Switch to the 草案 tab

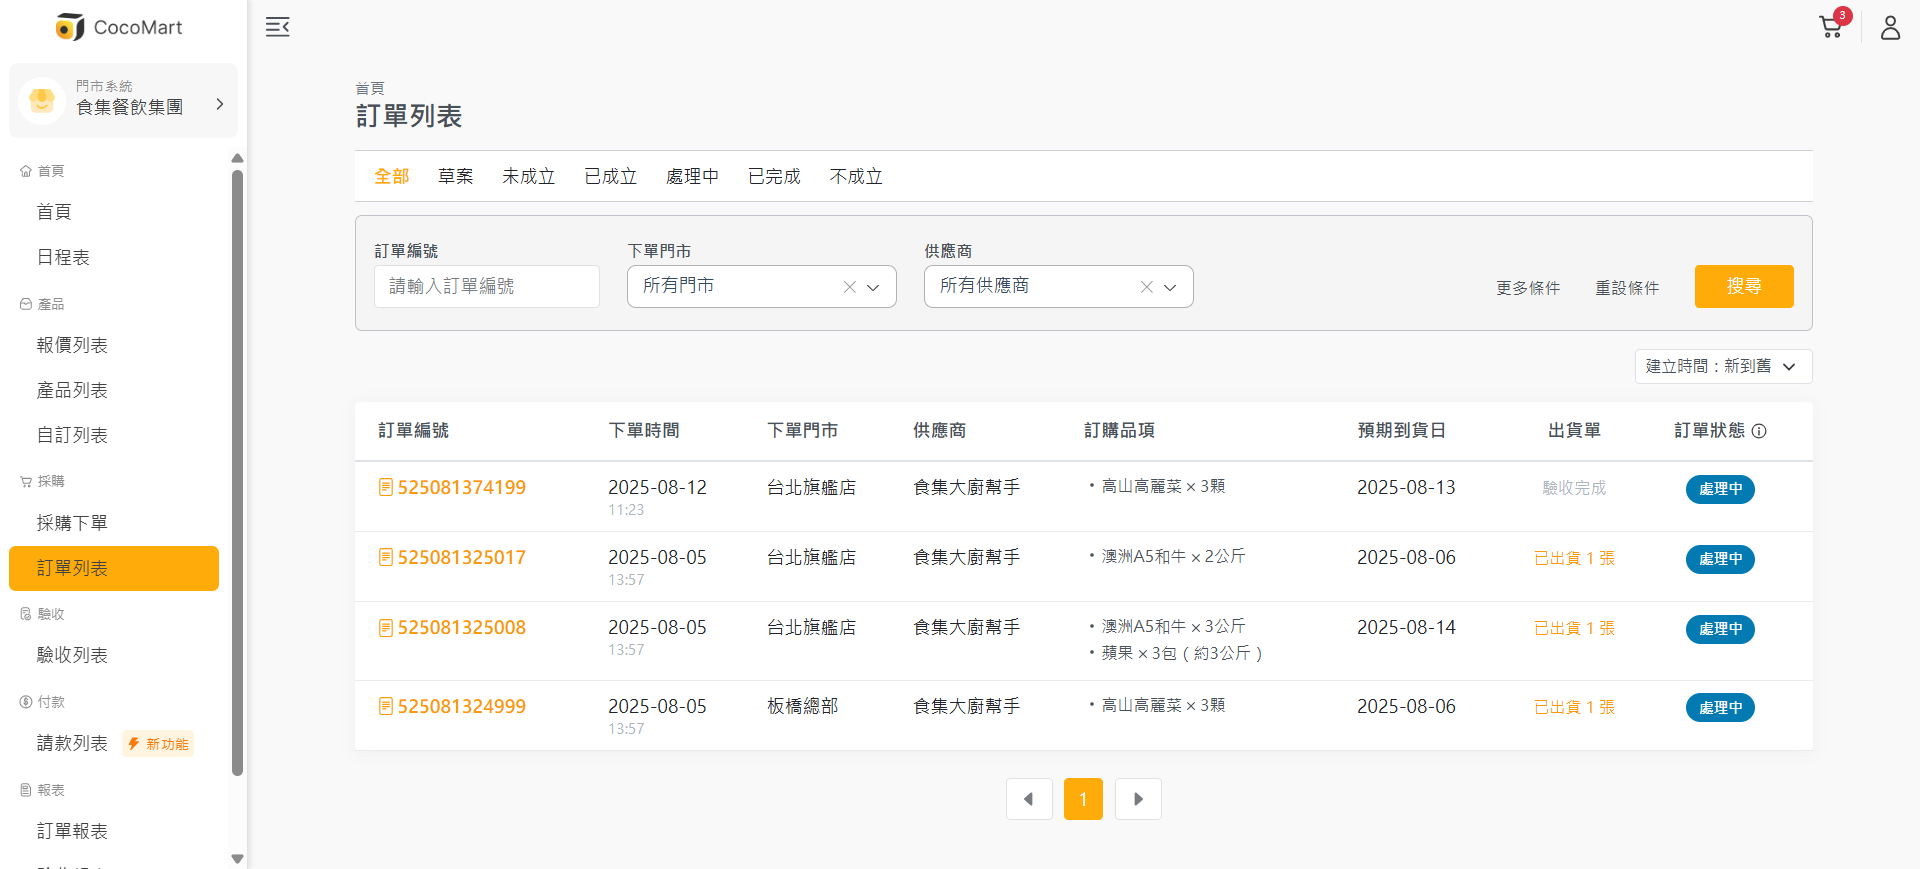click(x=456, y=176)
